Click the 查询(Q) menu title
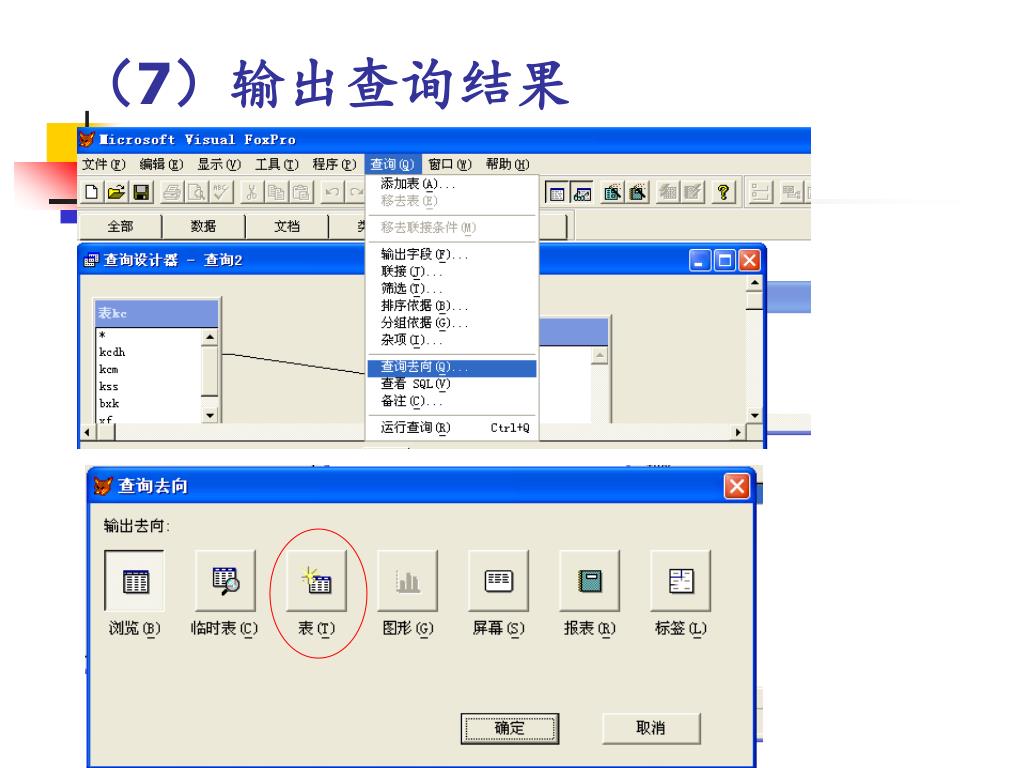 tap(392, 165)
